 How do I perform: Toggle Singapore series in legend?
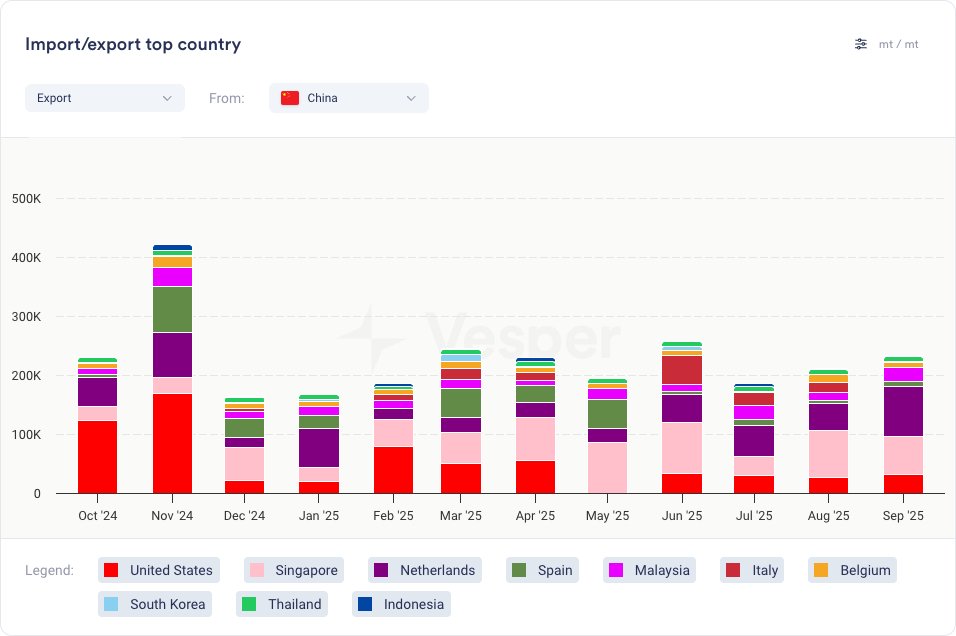pos(294,570)
